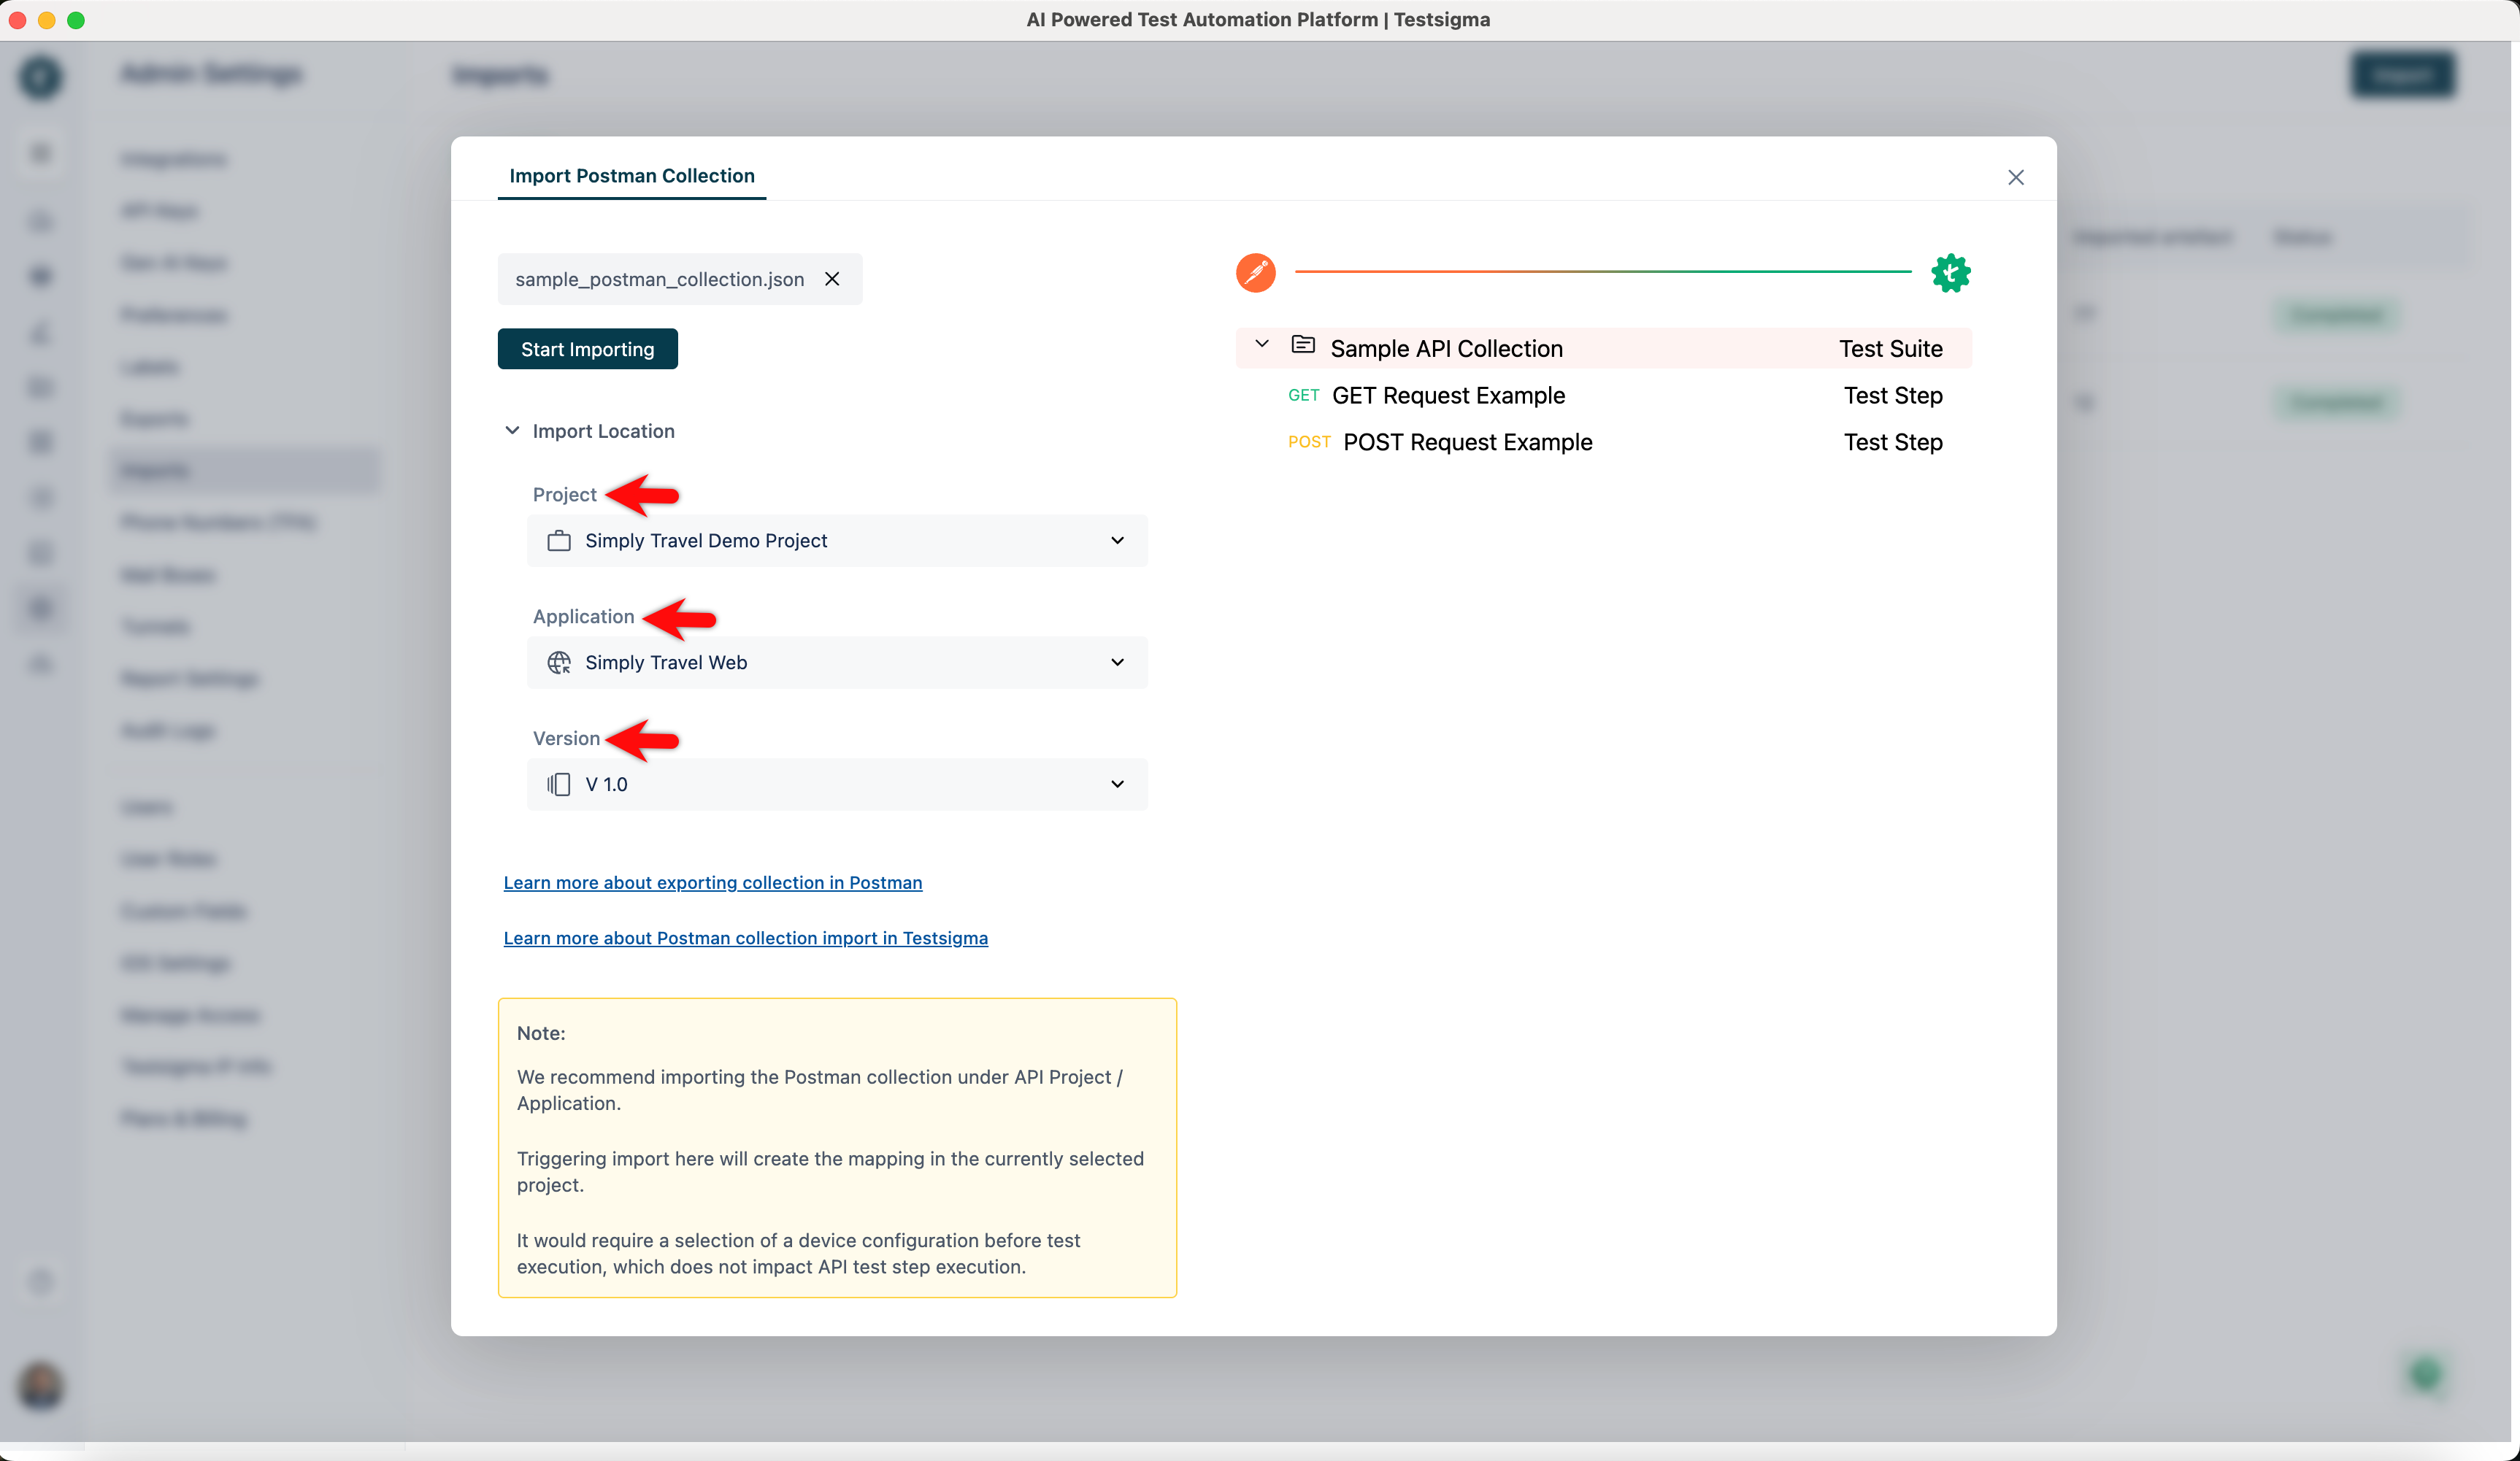Click the globe icon in Application field
Screen dimensions: 2520x1461
tap(559, 662)
